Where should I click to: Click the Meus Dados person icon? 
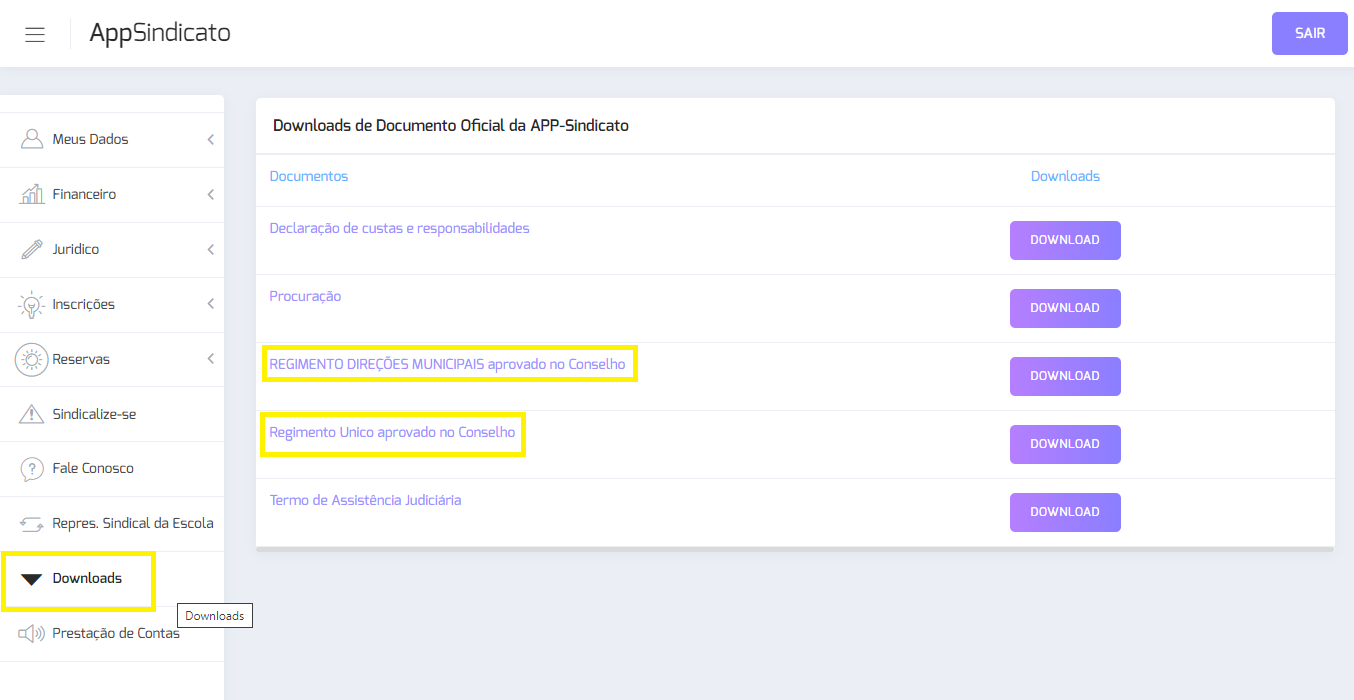[32, 139]
